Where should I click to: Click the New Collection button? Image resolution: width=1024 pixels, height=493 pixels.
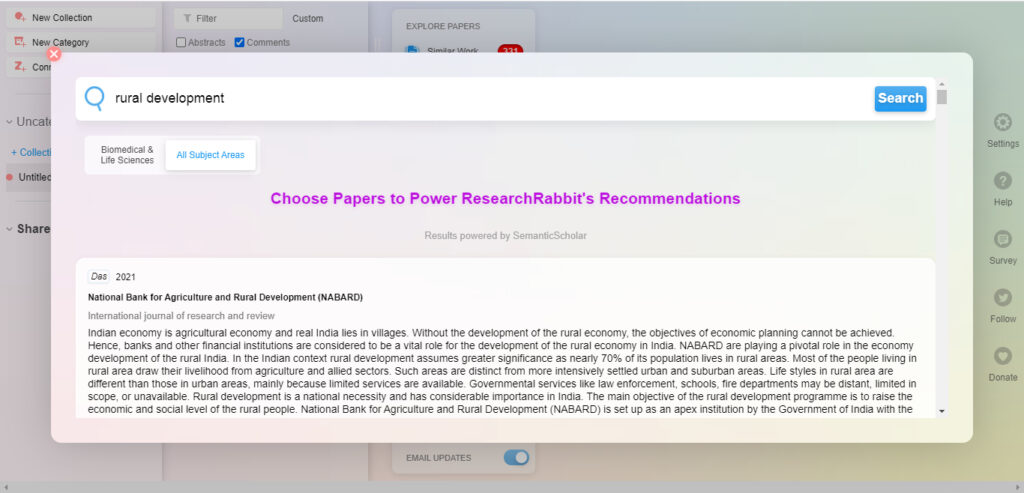pyautogui.click(x=81, y=18)
